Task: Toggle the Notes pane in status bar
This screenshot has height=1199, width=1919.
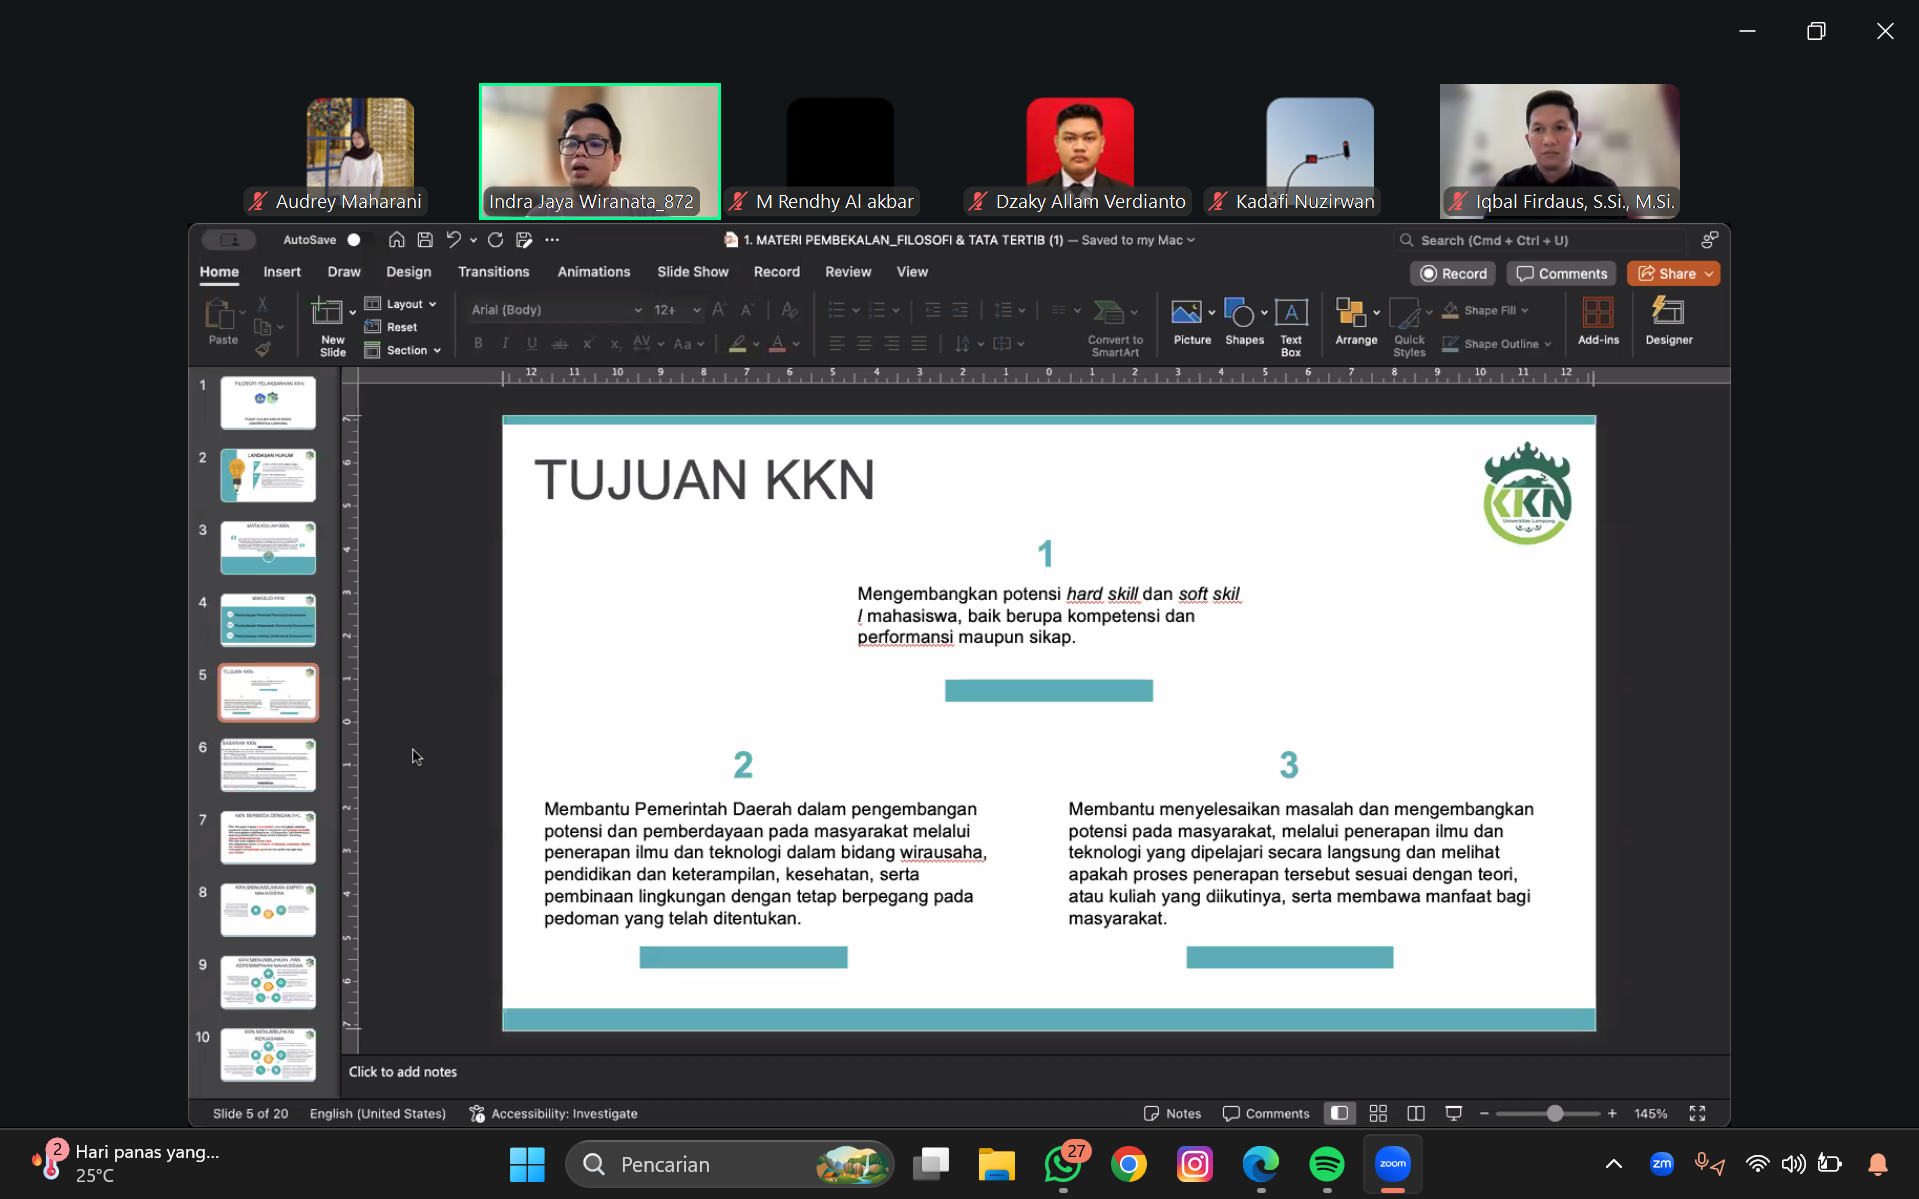Action: coord(1172,1113)
